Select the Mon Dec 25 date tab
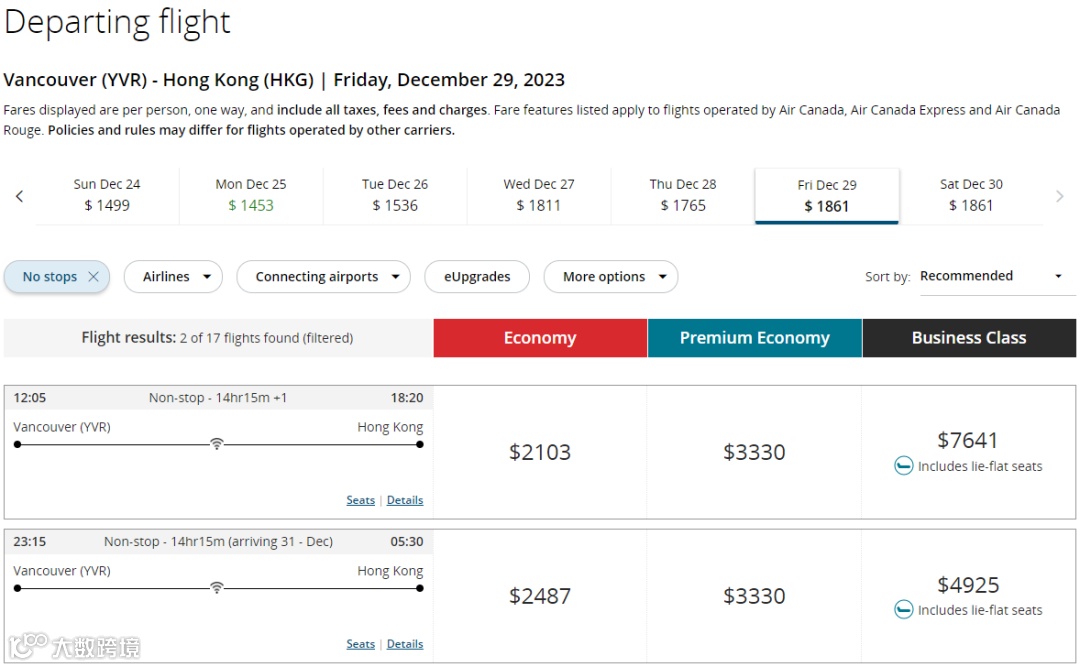This screenshot has height=667, width=1080. 251,195
